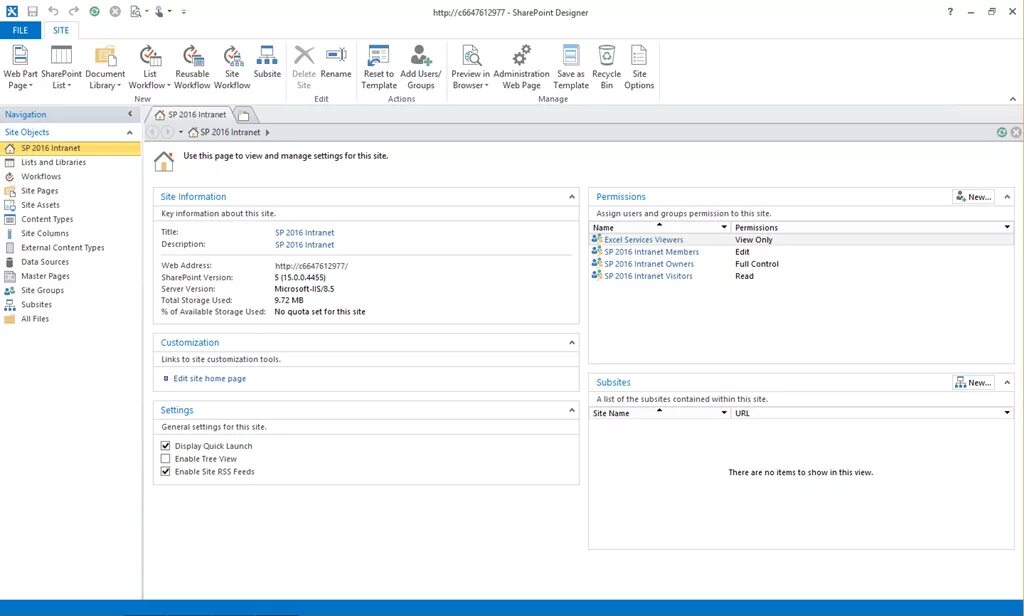Collapse the Subsites section

click(x=1007, y=382)
